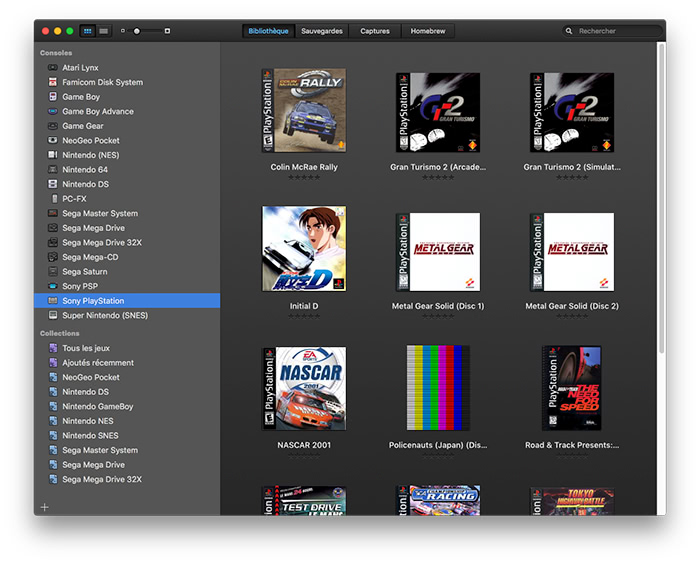Click the Sega Mega Drive console icon

point(53,228)
